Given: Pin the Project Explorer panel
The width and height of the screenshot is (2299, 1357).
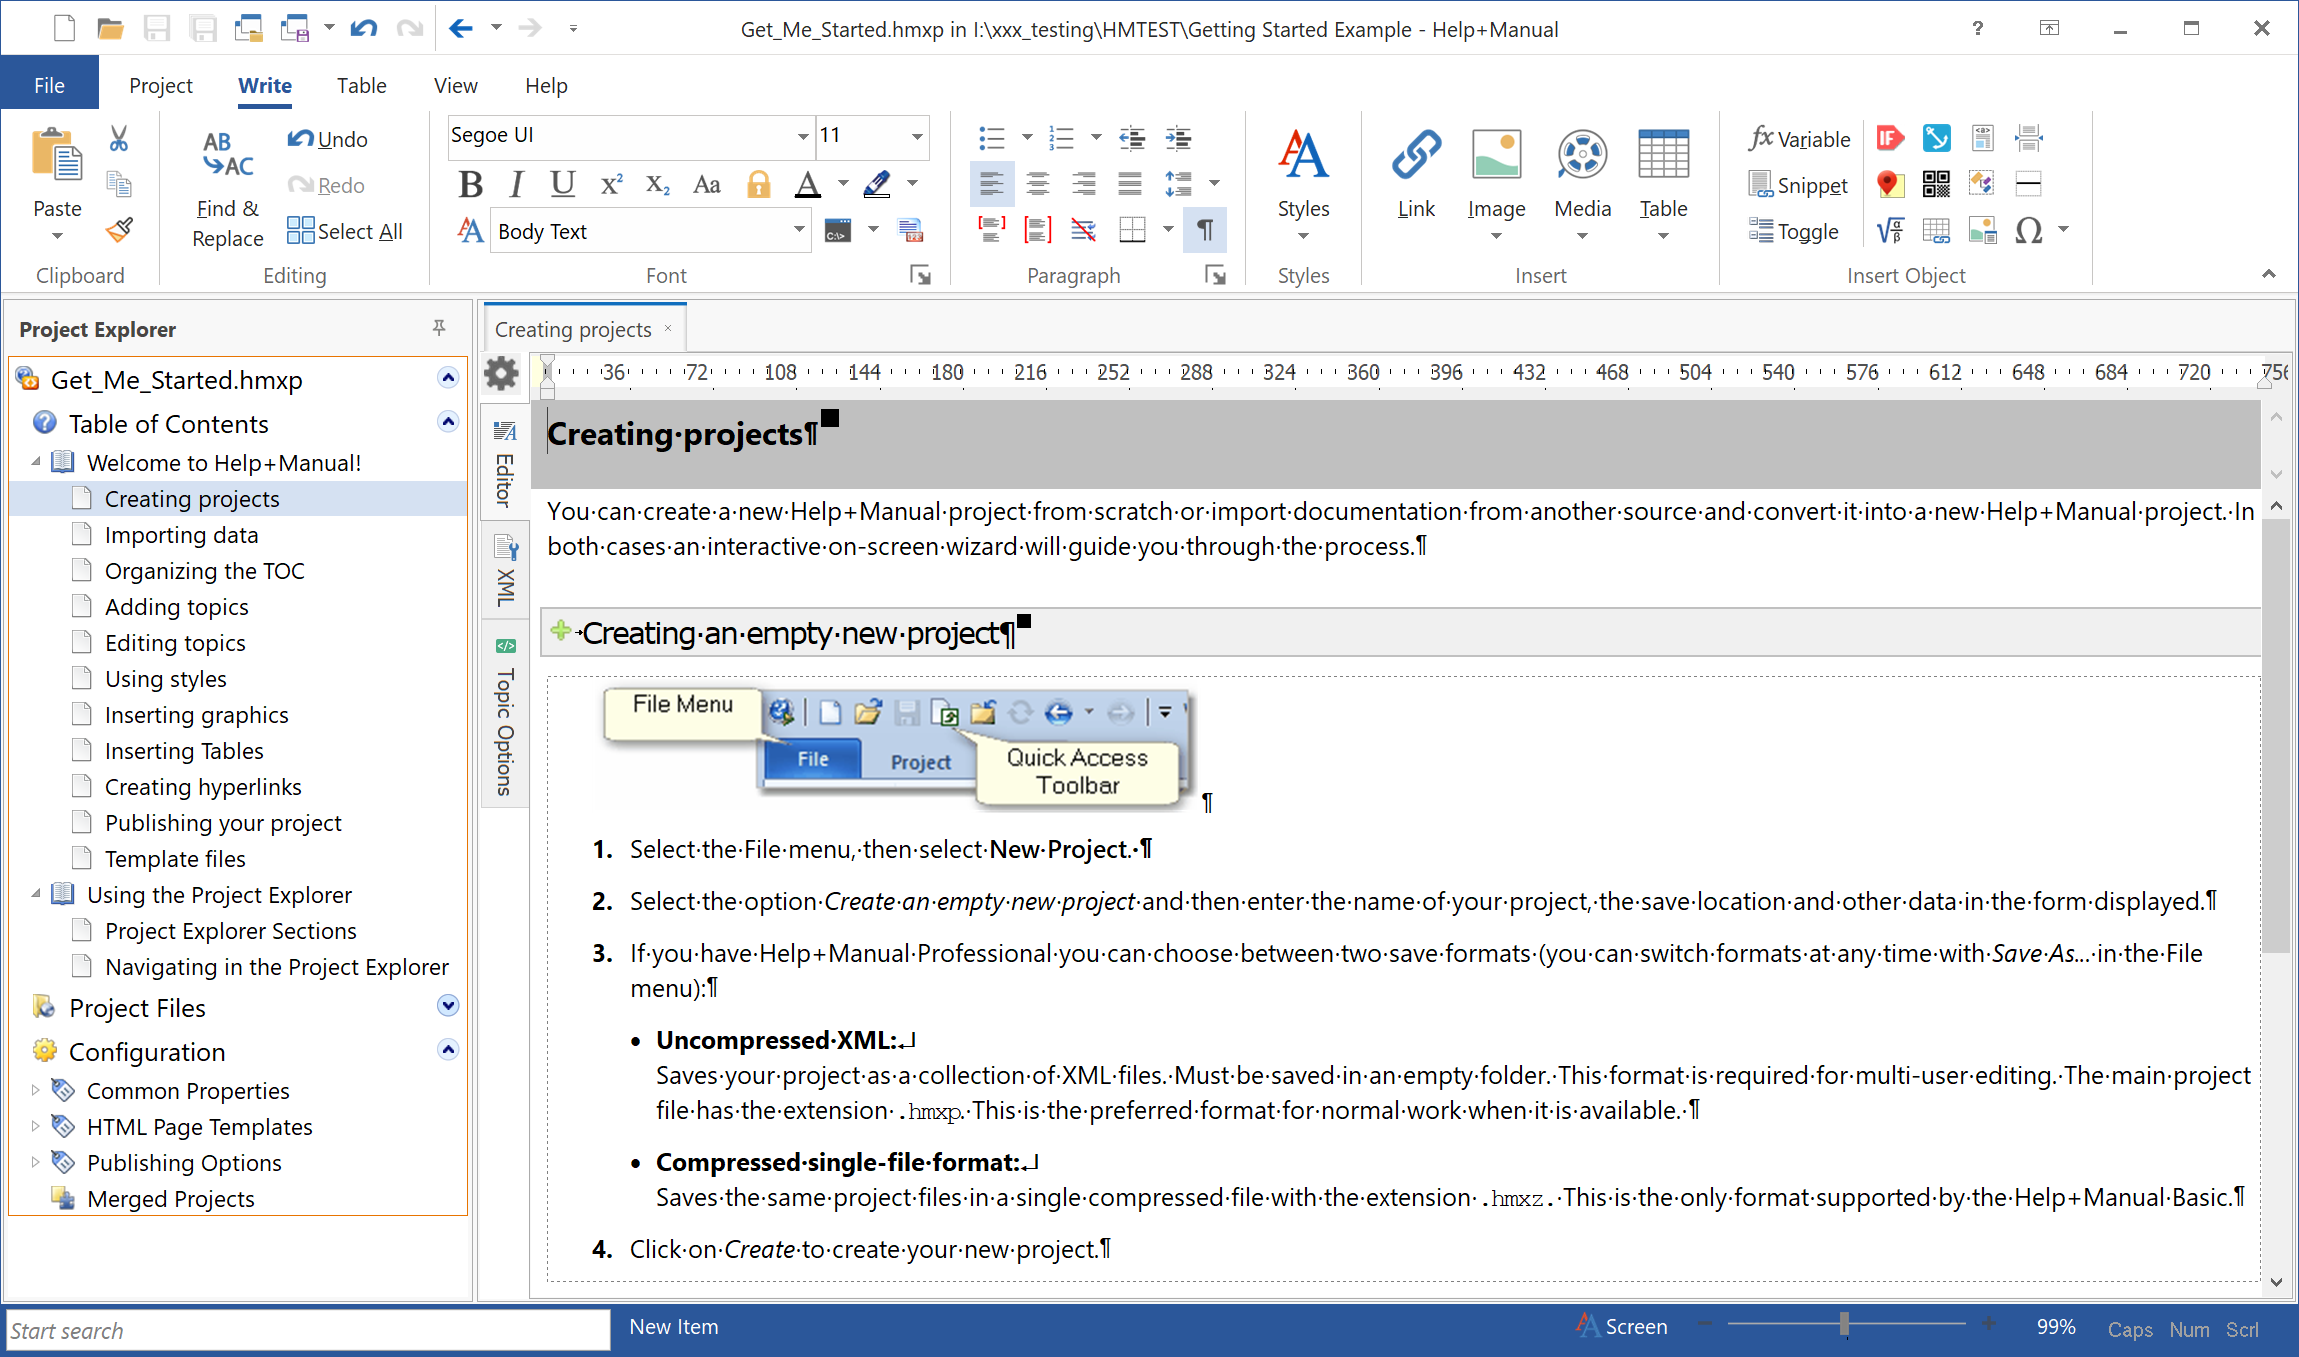Looking at the screenshot, I should coord(439,328).
